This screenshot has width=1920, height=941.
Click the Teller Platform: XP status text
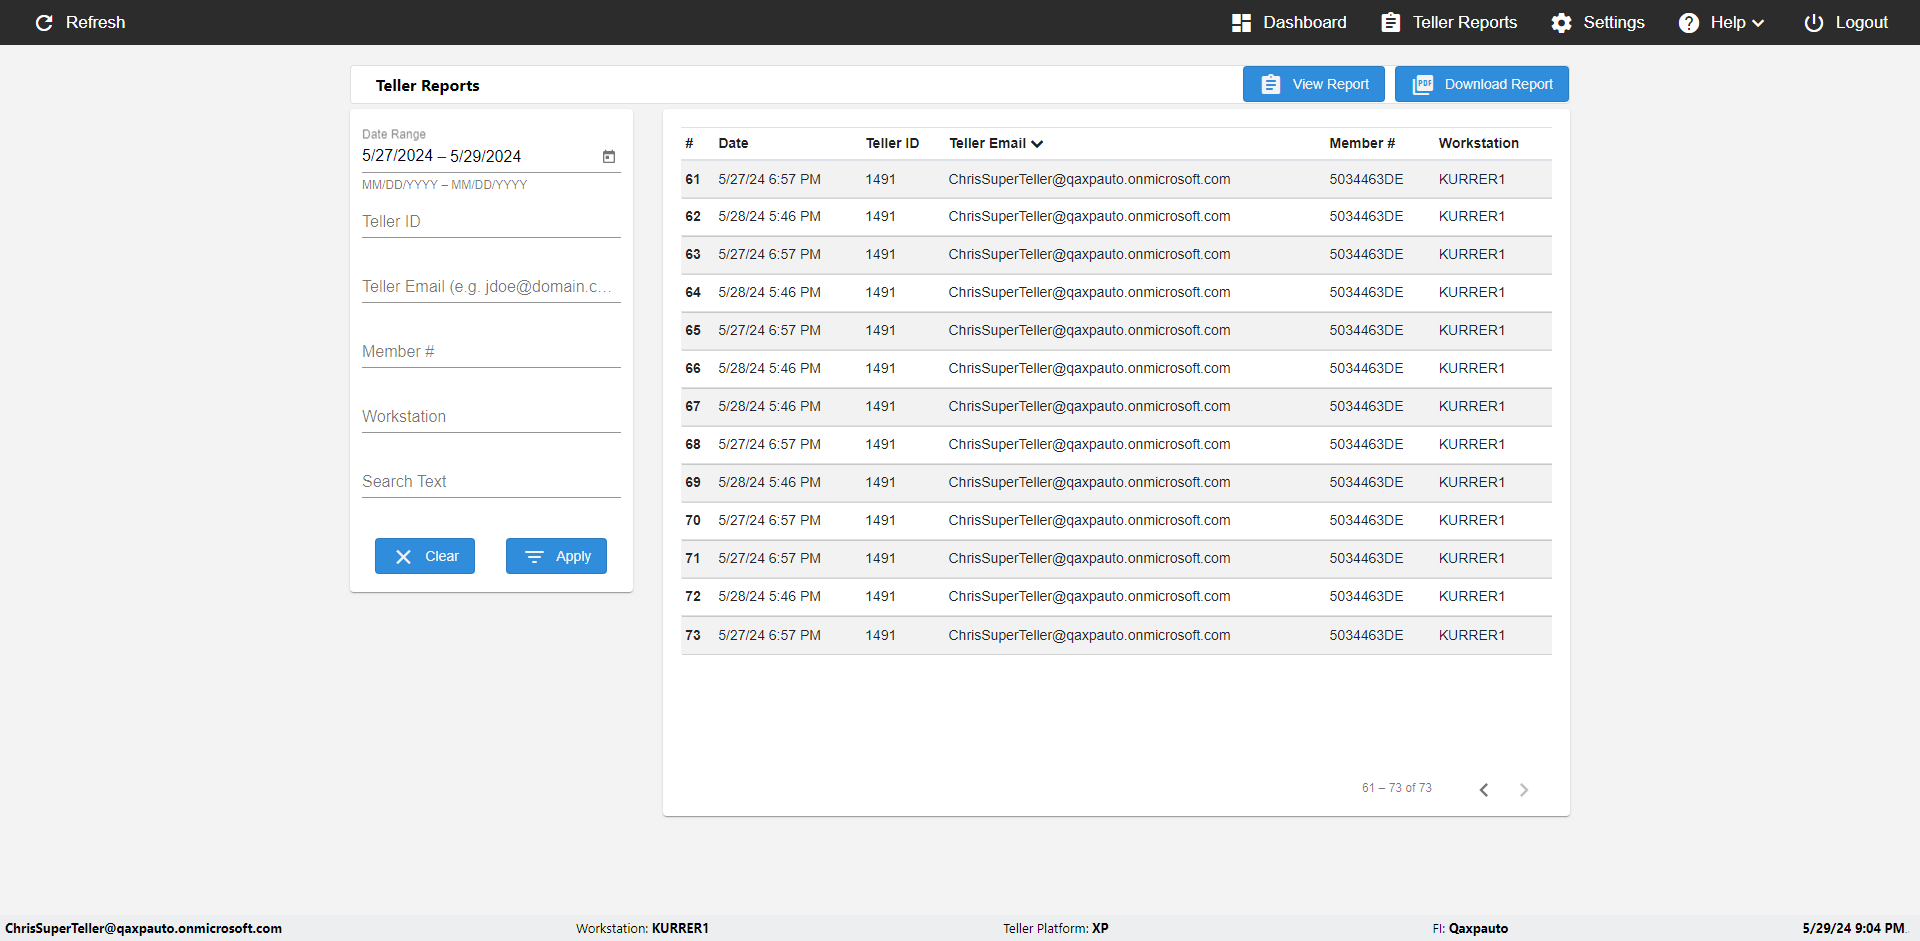1056,929
